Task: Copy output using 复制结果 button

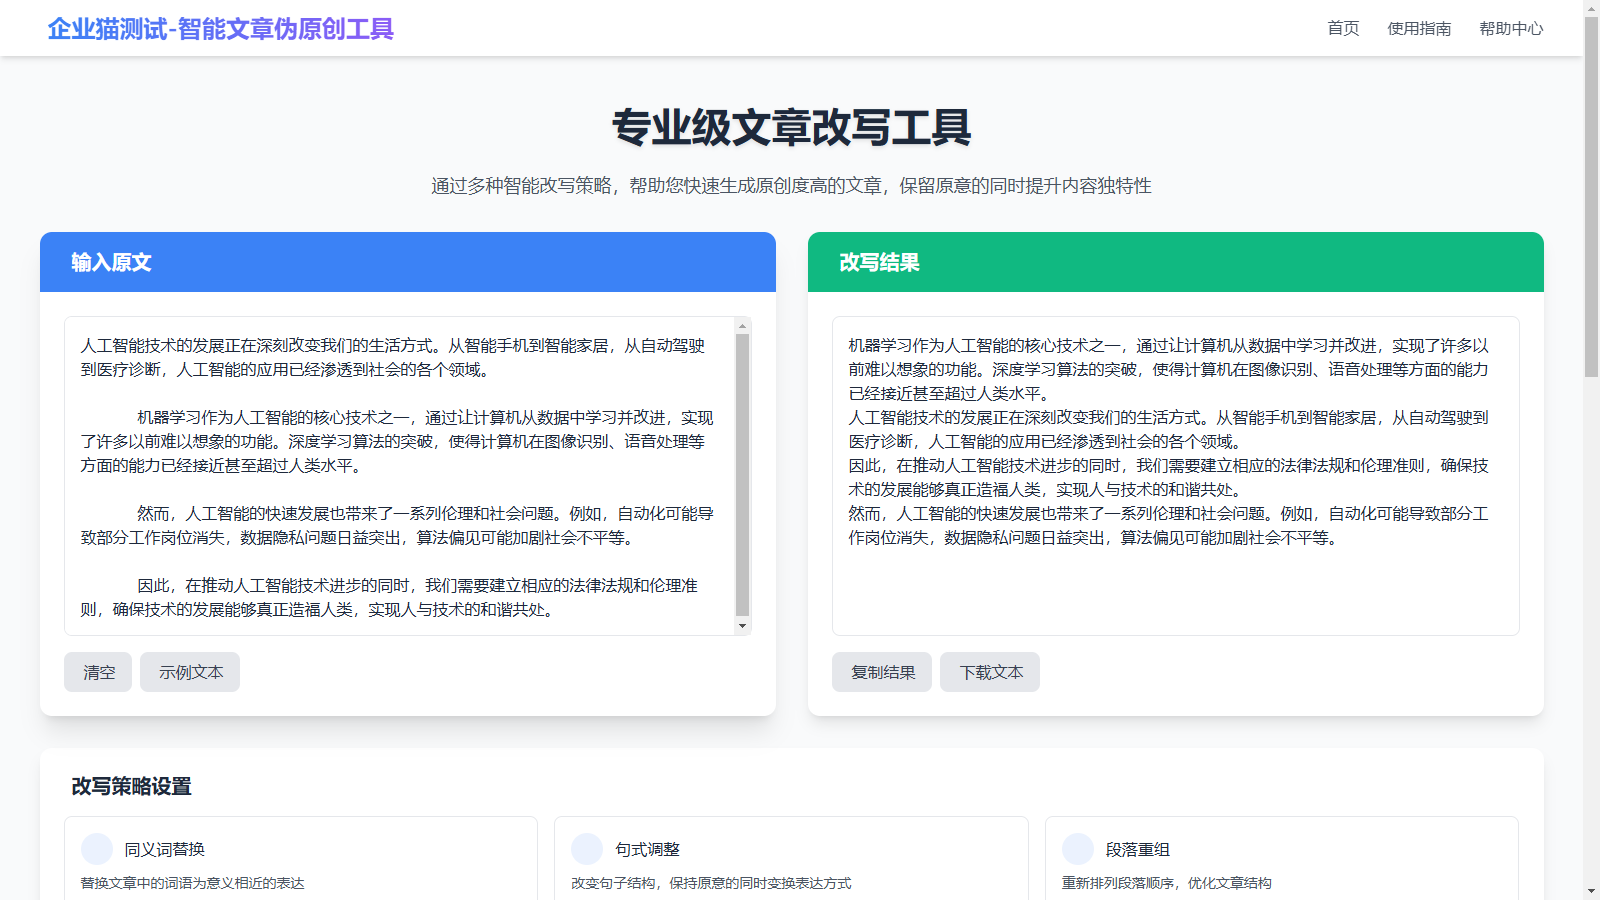Action: coord(882,672)
